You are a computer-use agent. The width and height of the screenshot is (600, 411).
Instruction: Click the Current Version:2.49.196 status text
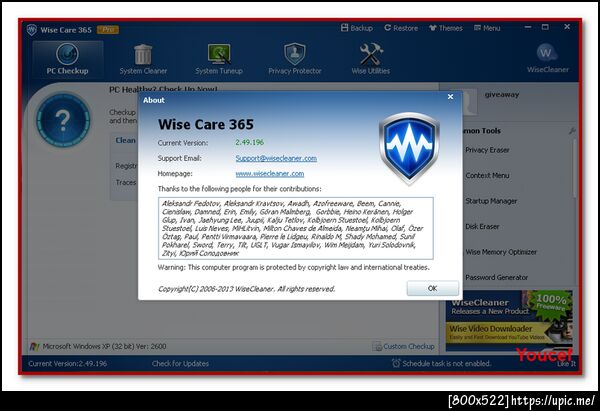point(68,364)
